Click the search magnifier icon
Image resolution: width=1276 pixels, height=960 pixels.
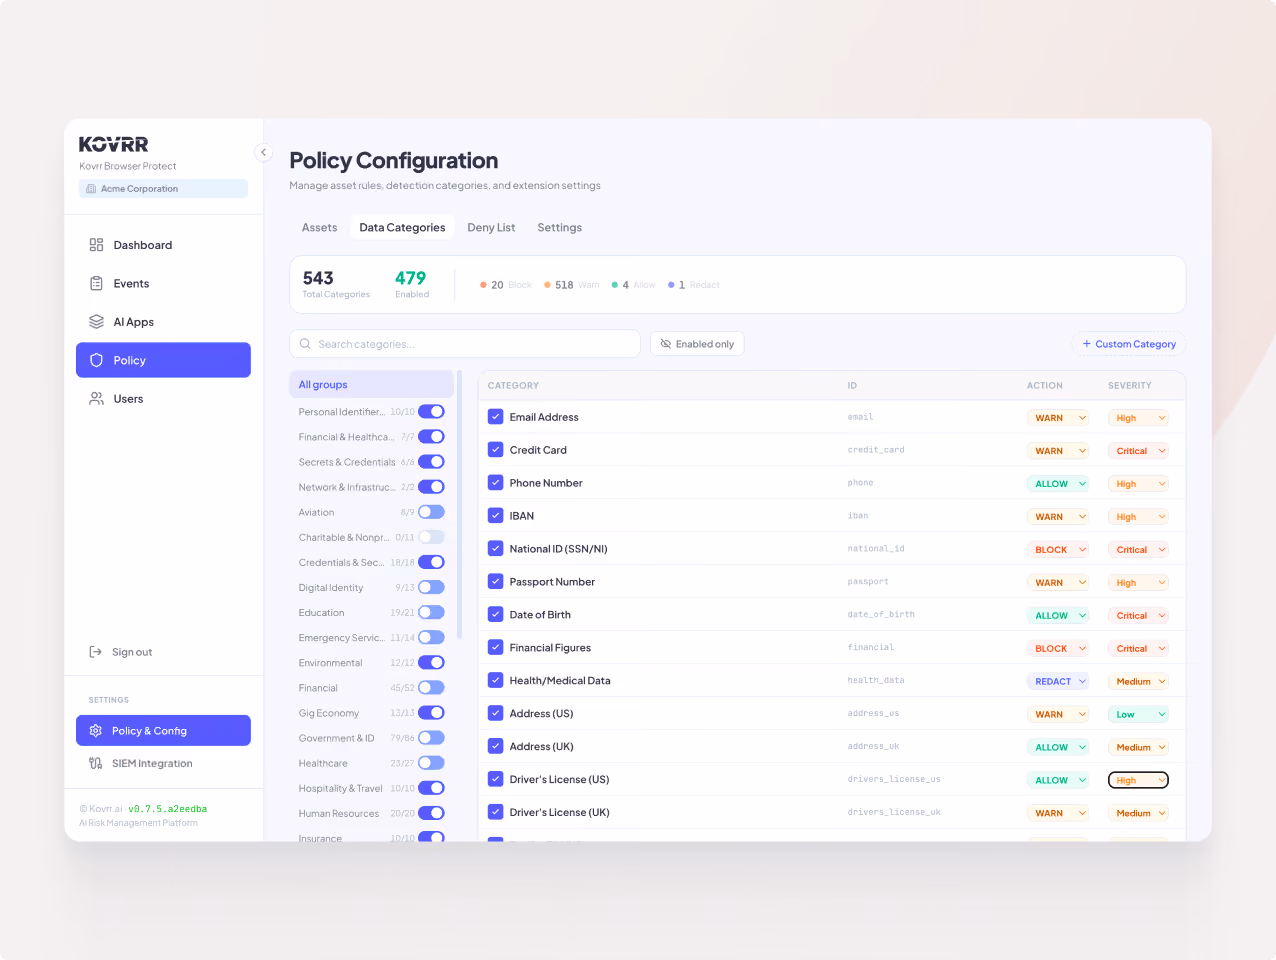(x=305, y=344)
